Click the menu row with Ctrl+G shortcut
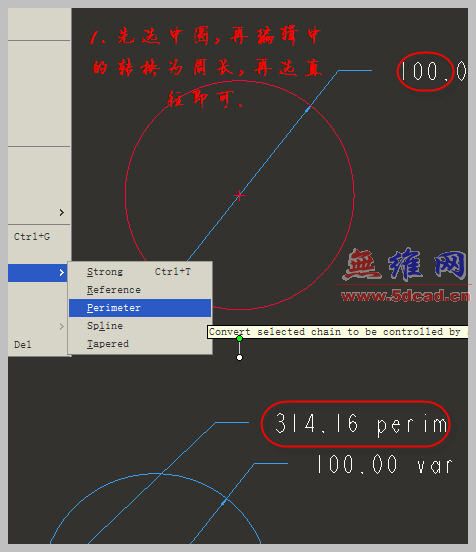 [39, 237]
